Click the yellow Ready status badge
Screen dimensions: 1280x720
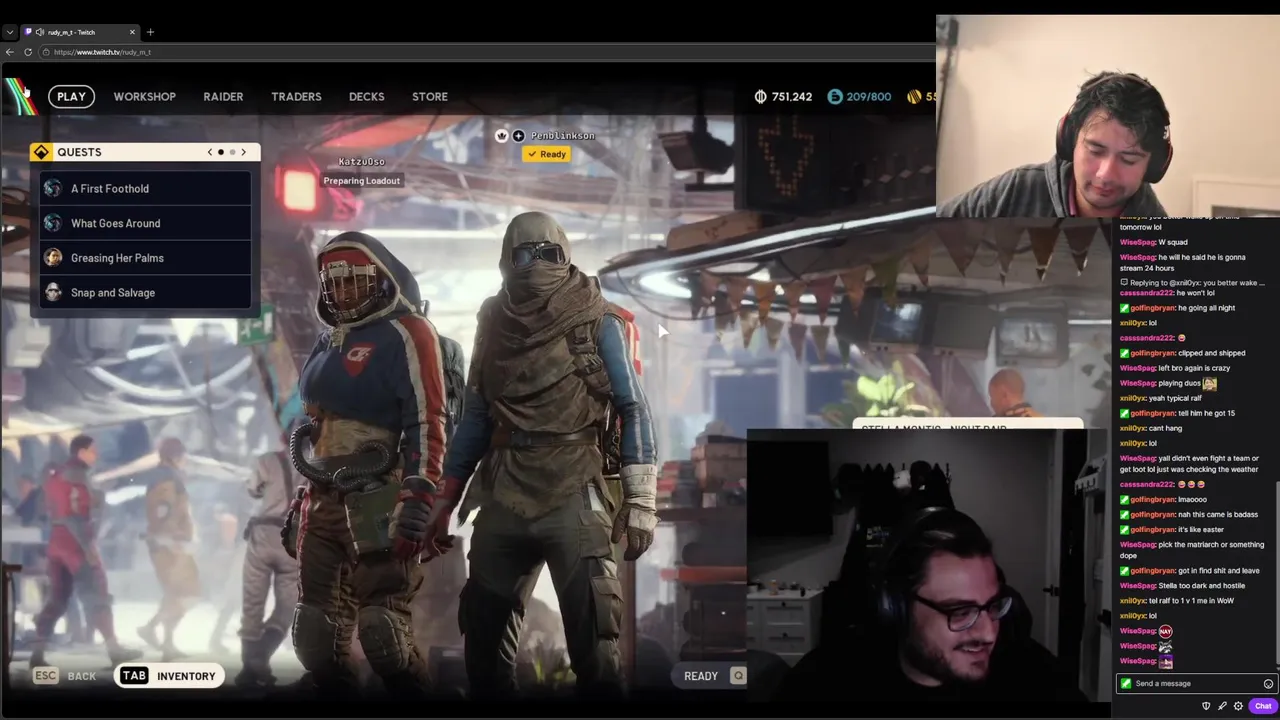(x=546, y=154)
